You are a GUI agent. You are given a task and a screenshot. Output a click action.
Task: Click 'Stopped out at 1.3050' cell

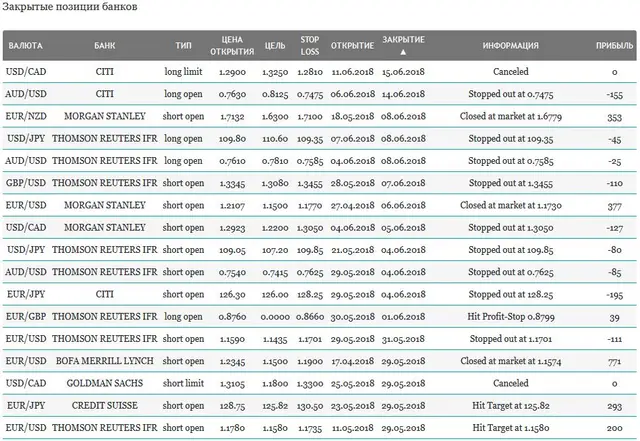pyautogui.click(x=511, y=227)
